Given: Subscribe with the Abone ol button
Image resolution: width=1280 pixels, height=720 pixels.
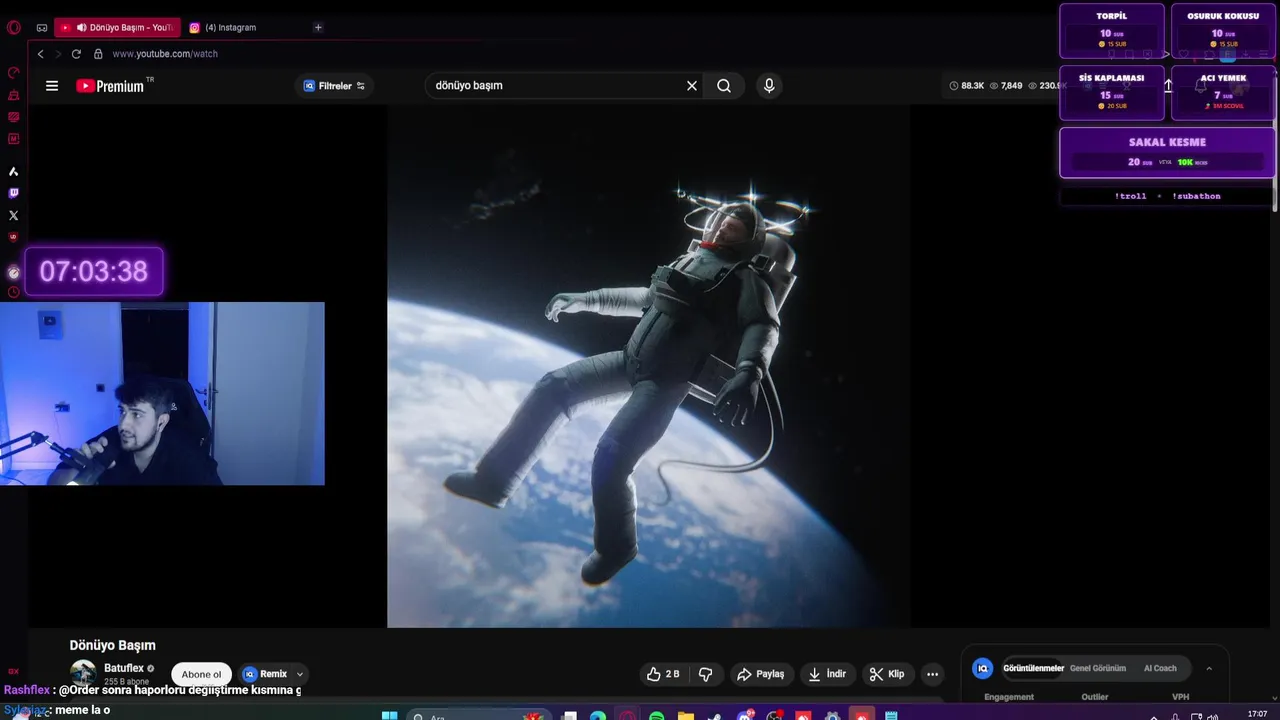Looking at the screenshot, I should 201,674.
